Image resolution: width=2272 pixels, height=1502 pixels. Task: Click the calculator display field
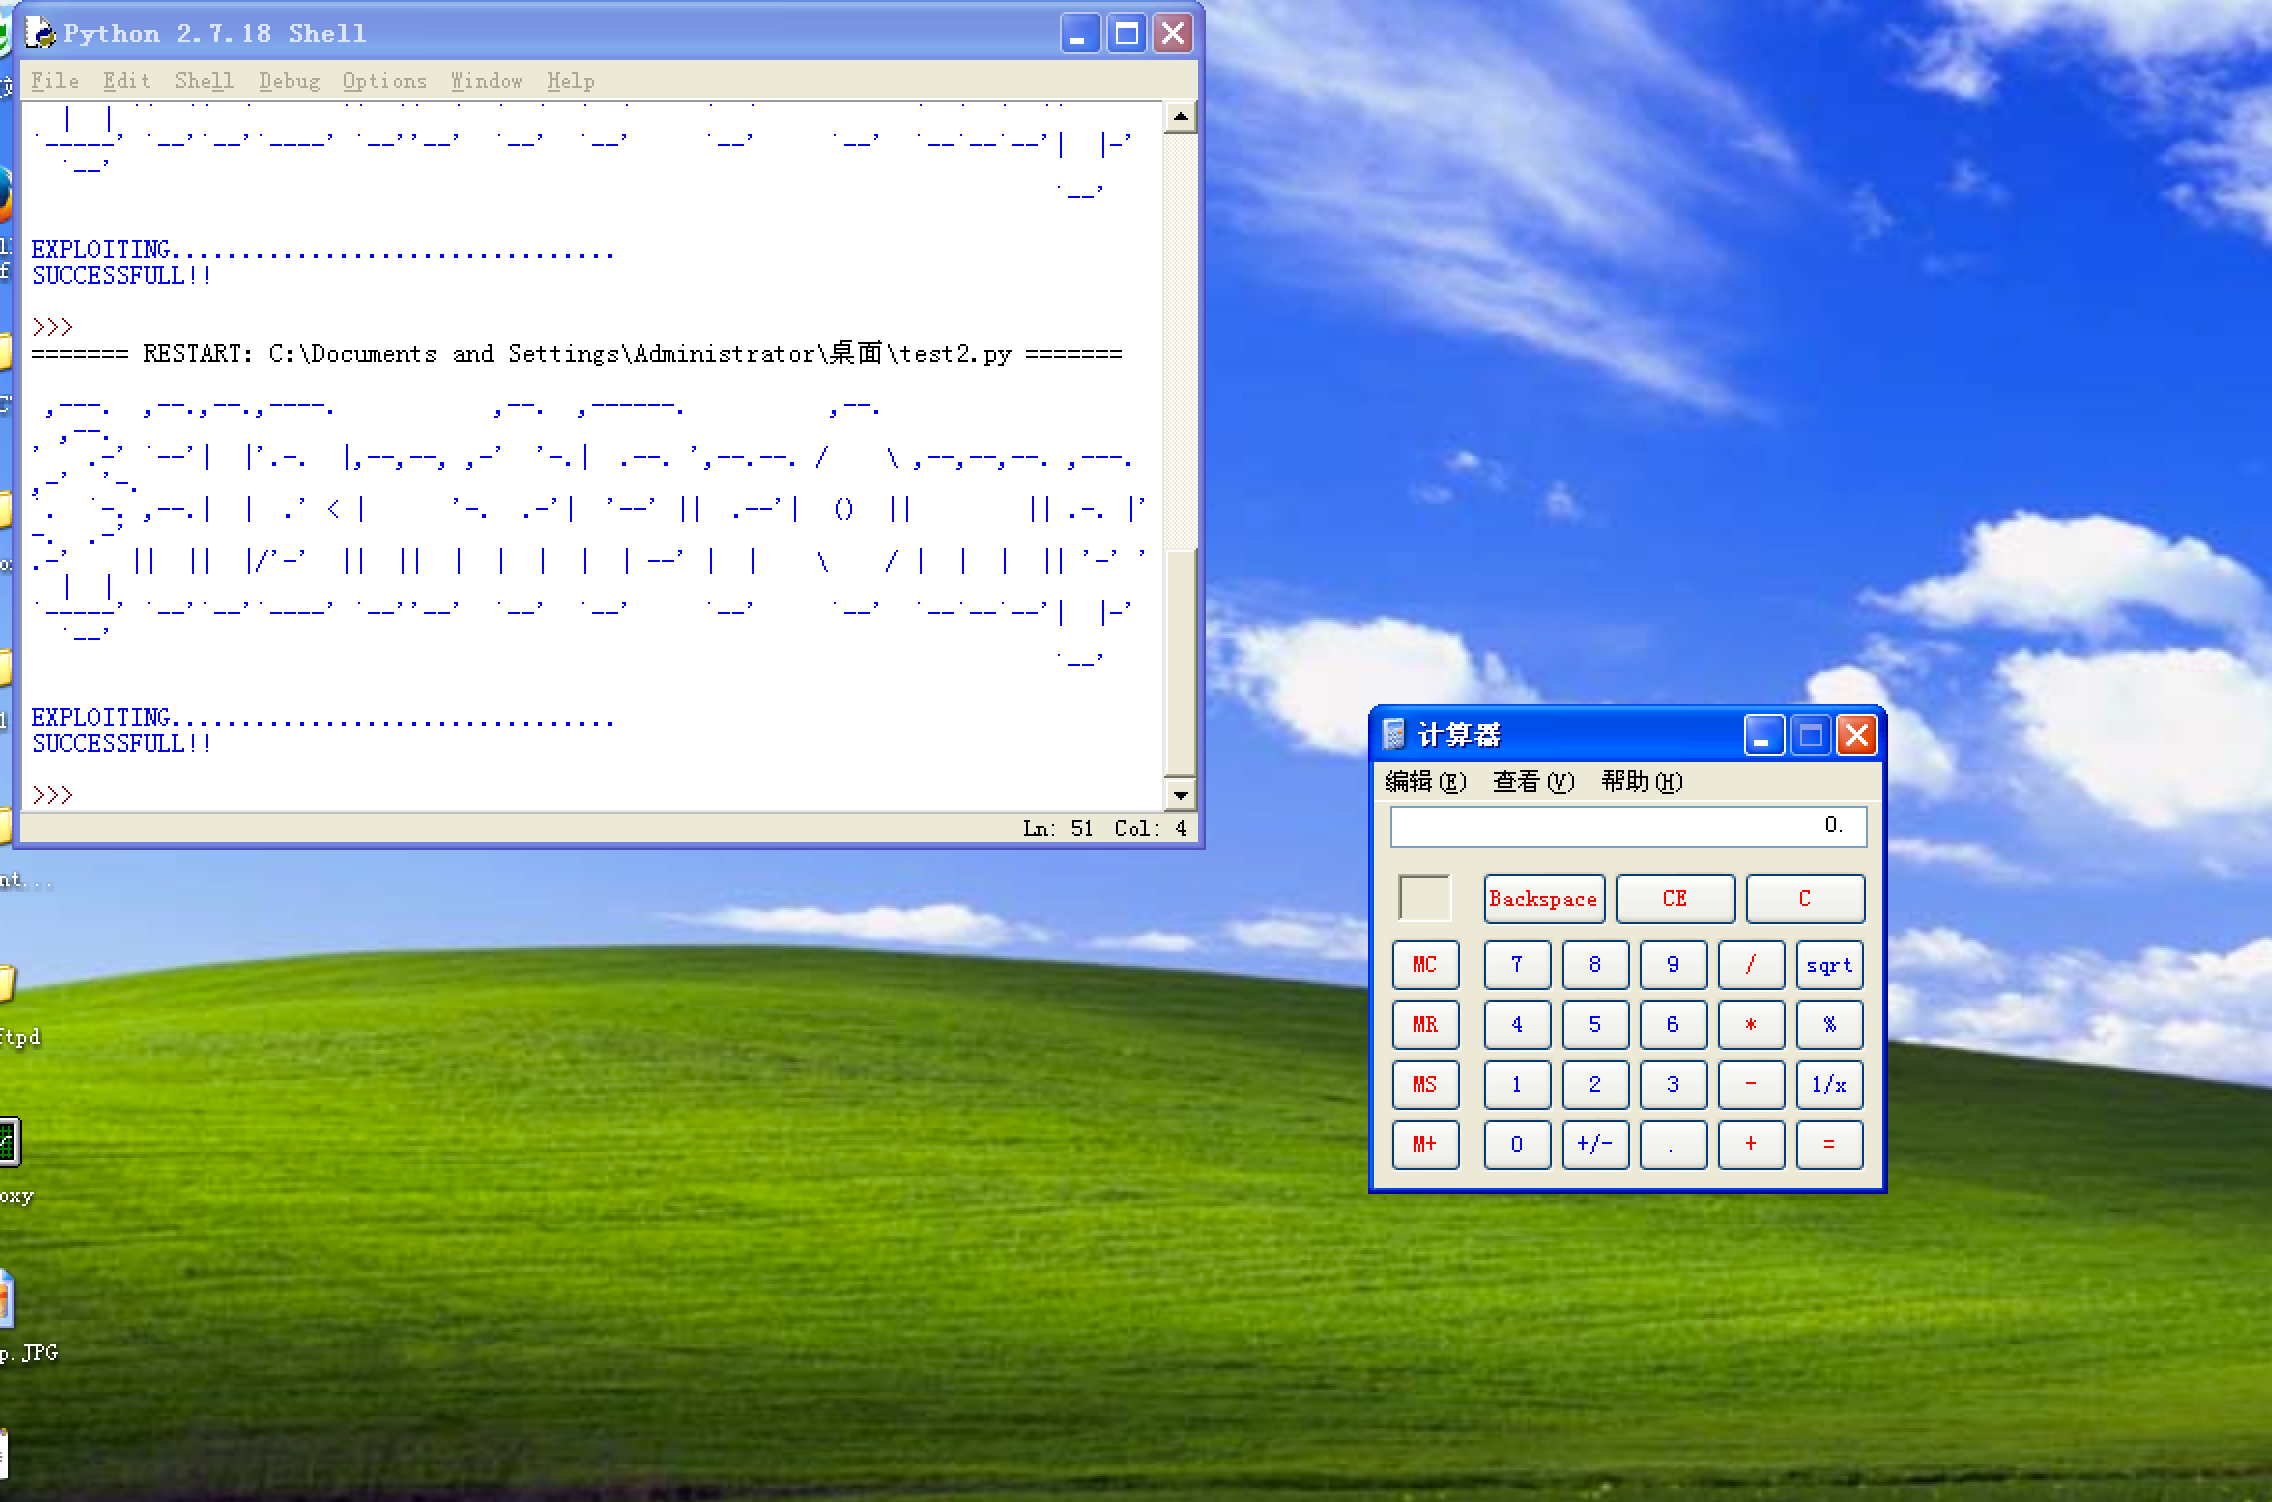pos(1628,826)
